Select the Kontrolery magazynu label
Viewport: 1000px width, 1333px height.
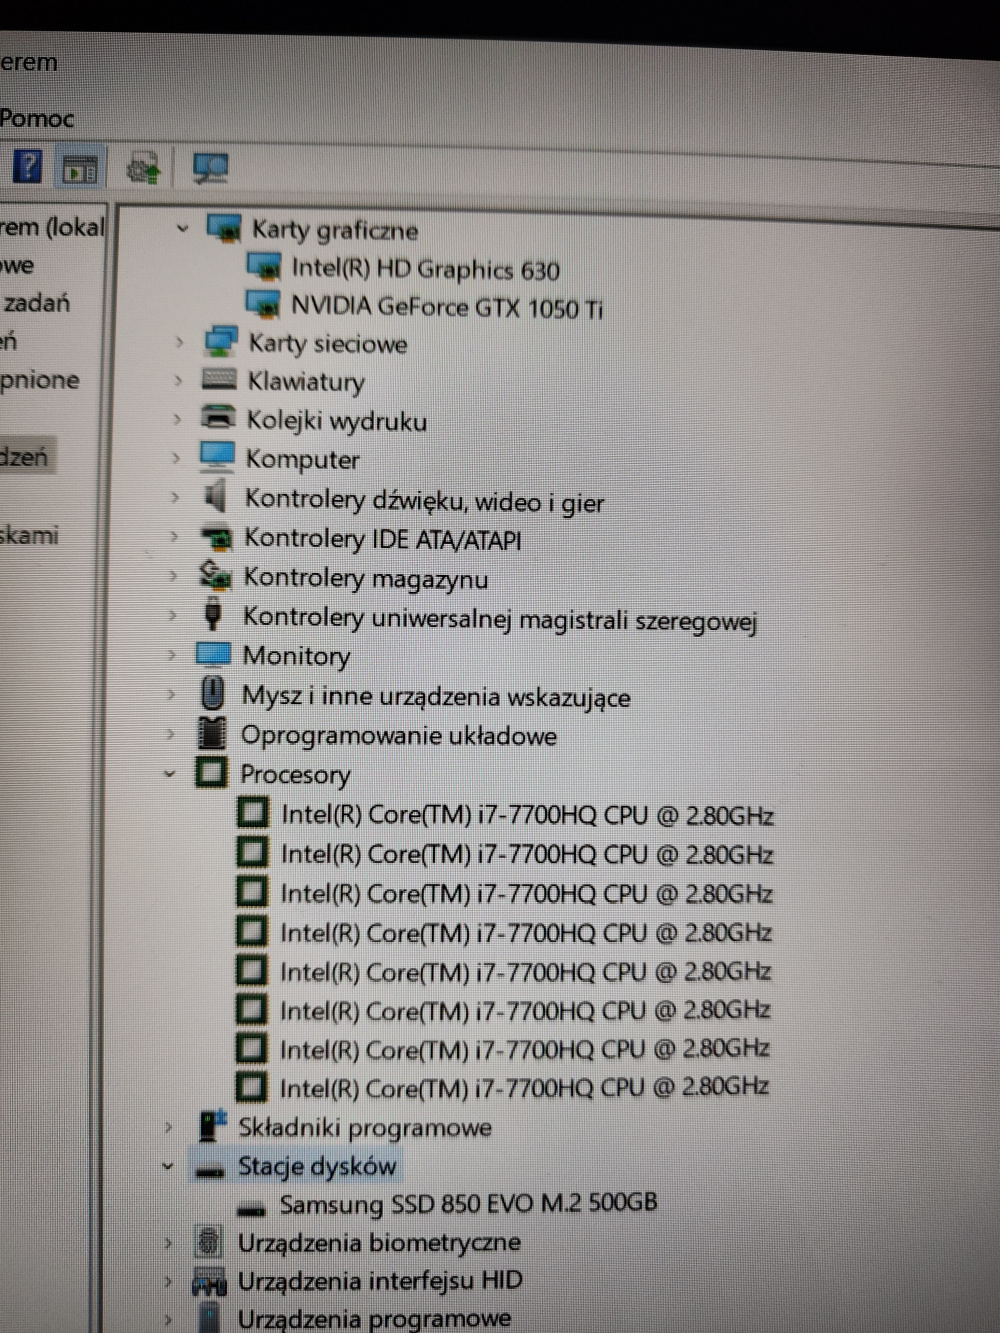(x=366, y=578)
